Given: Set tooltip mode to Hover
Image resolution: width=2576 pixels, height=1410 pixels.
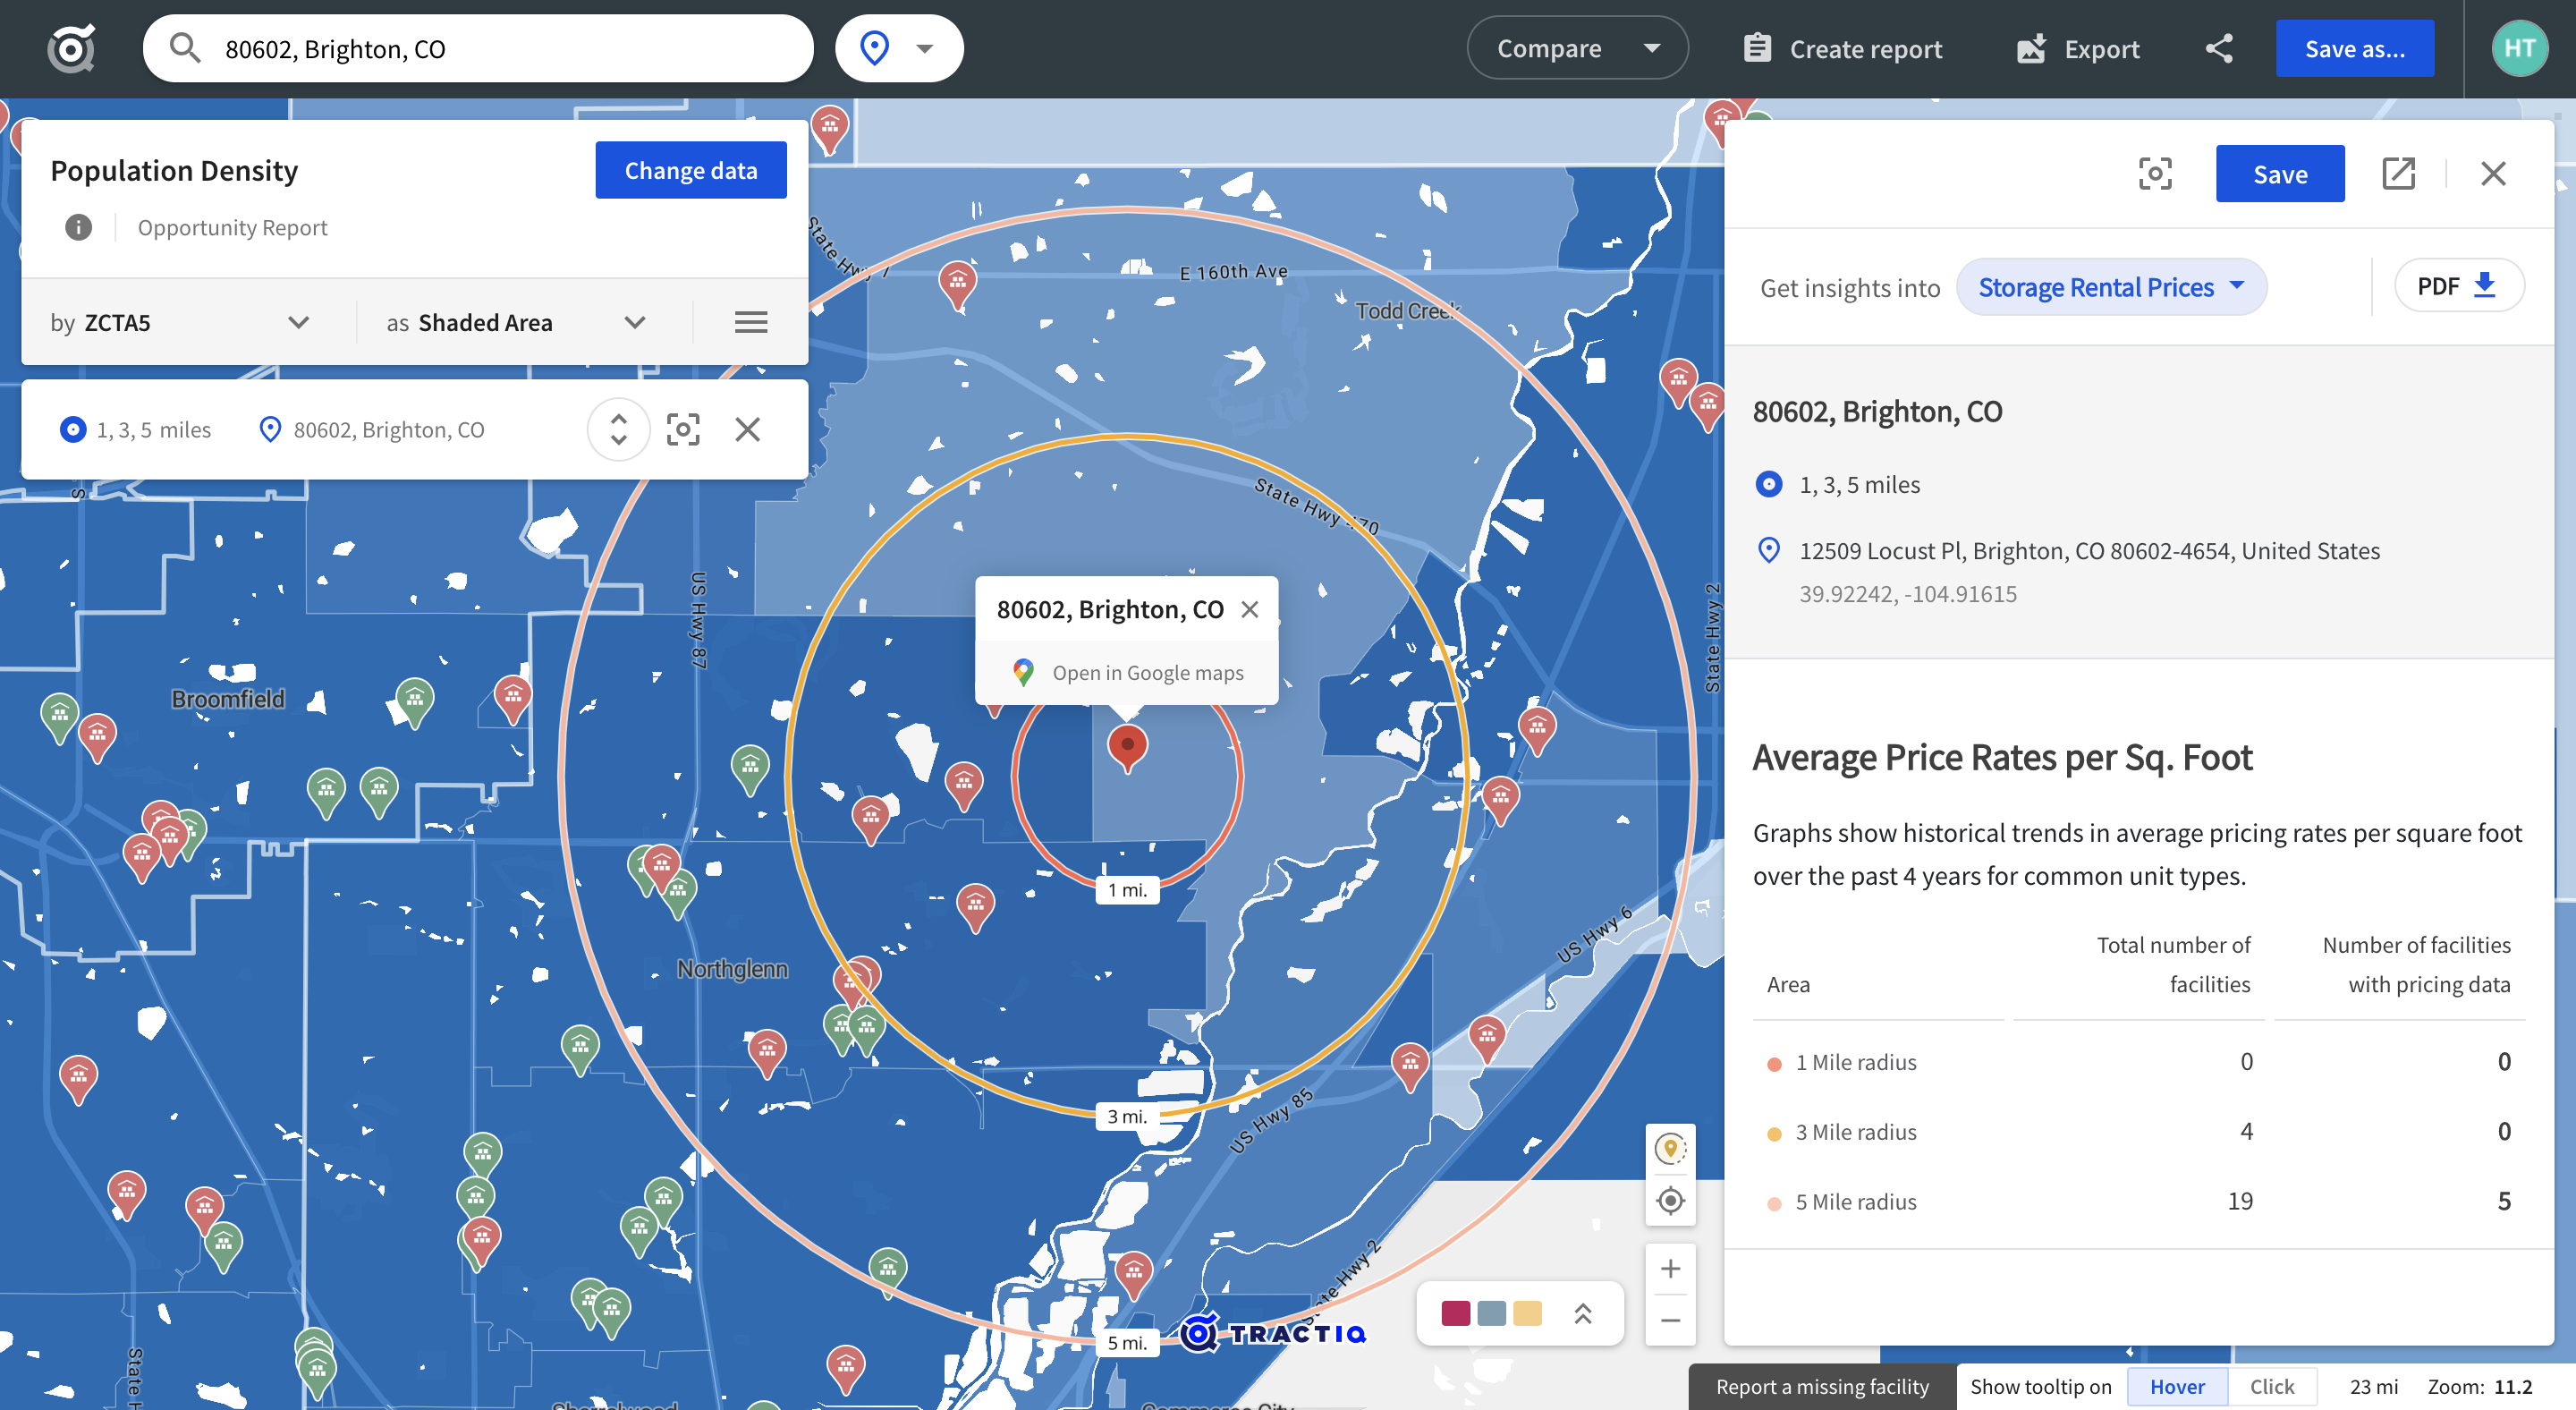Looking at the screenshot, I should 2177,1387.
